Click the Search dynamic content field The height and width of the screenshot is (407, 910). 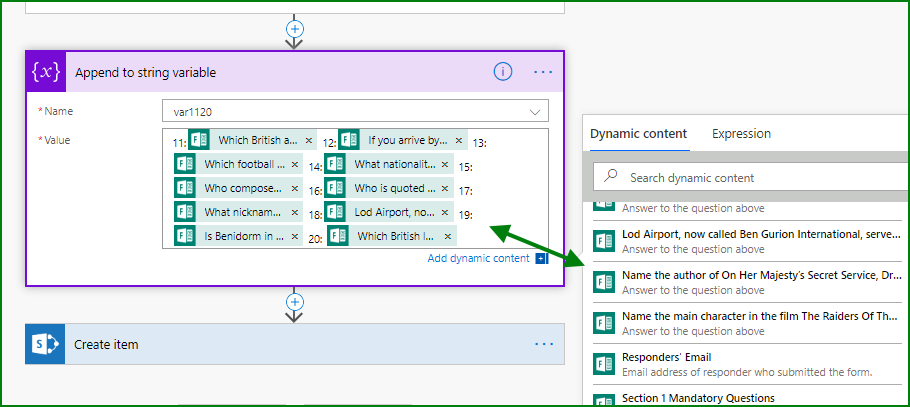pos(752,177)
